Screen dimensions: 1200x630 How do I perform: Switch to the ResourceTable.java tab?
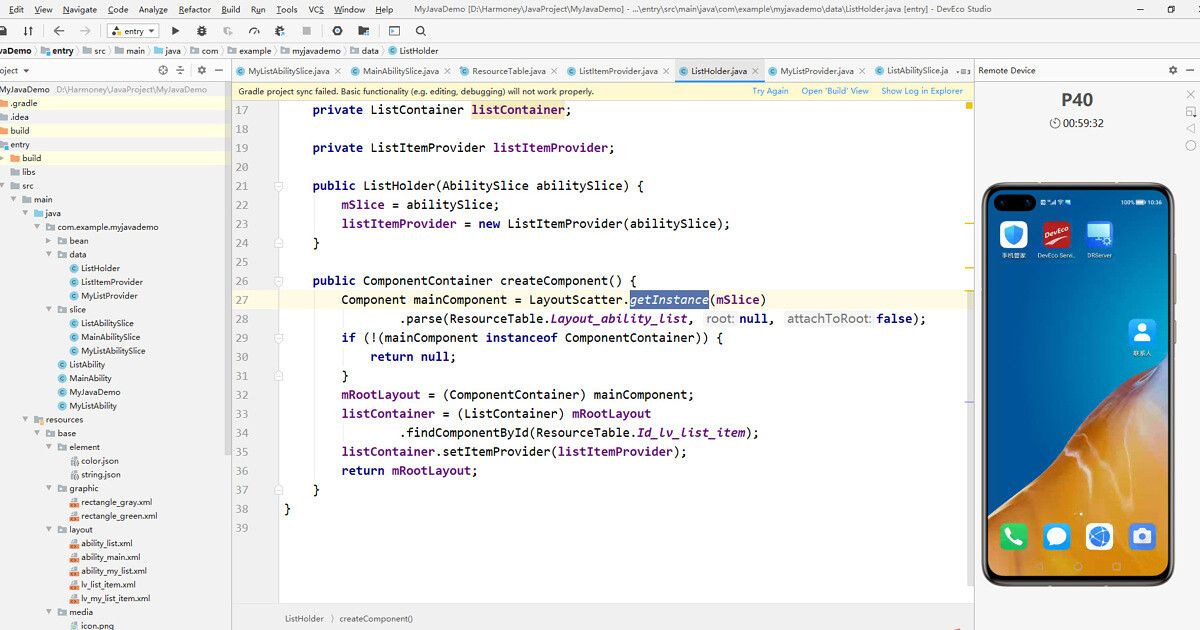[508, 71]
